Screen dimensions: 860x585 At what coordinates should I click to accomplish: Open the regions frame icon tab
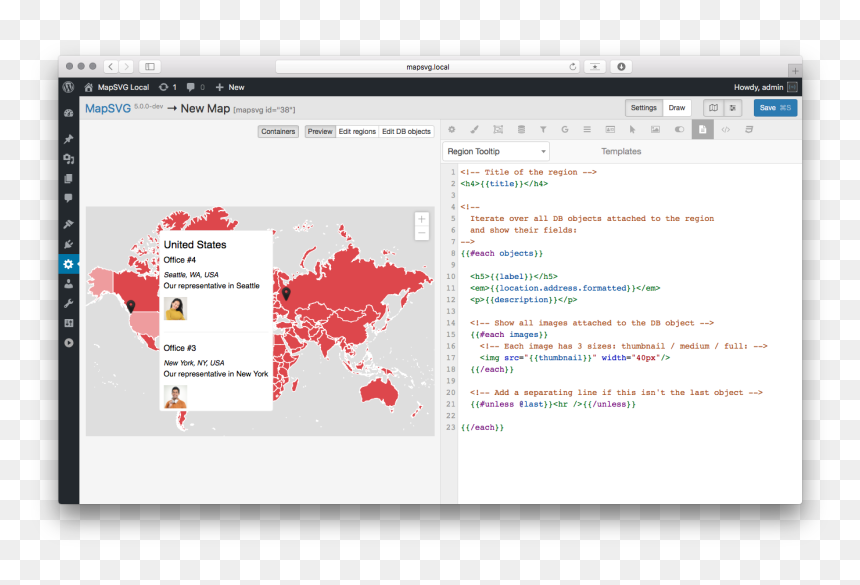pyautogui.click(x=498, y=130)
